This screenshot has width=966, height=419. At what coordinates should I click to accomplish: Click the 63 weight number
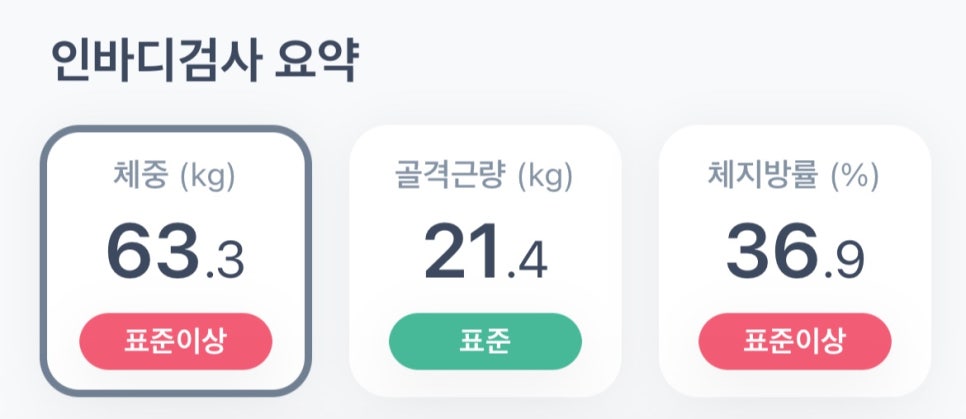click(x=151, y=251)
